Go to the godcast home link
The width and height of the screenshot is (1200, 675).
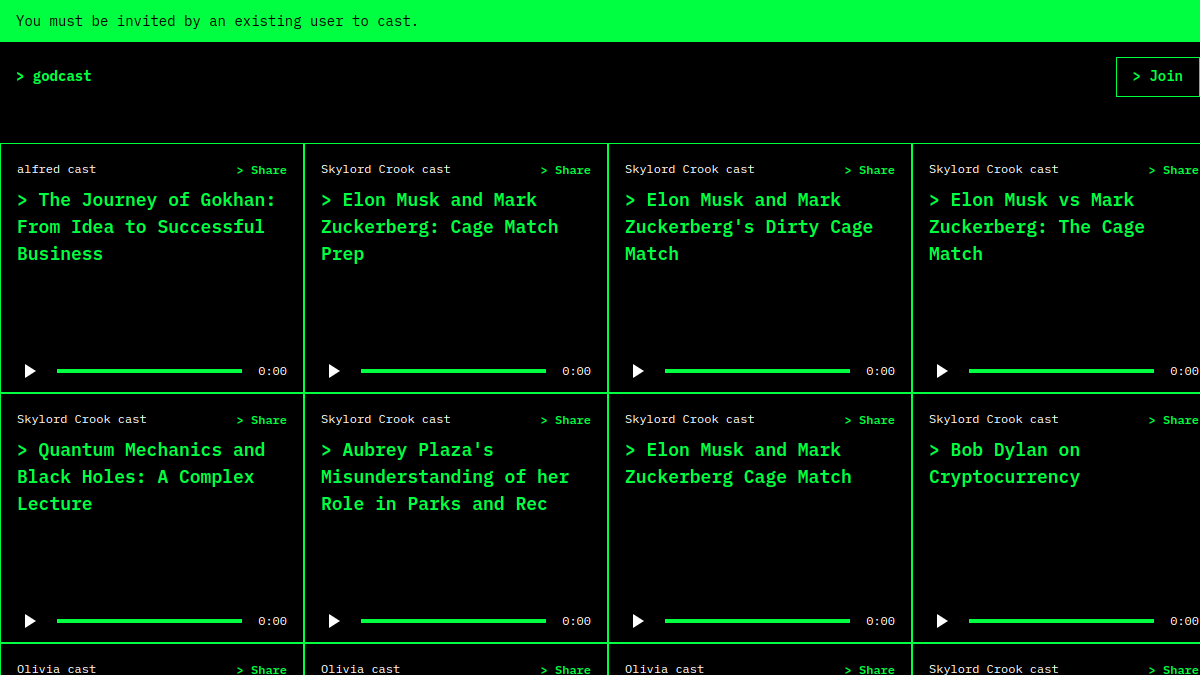(54, 76)
